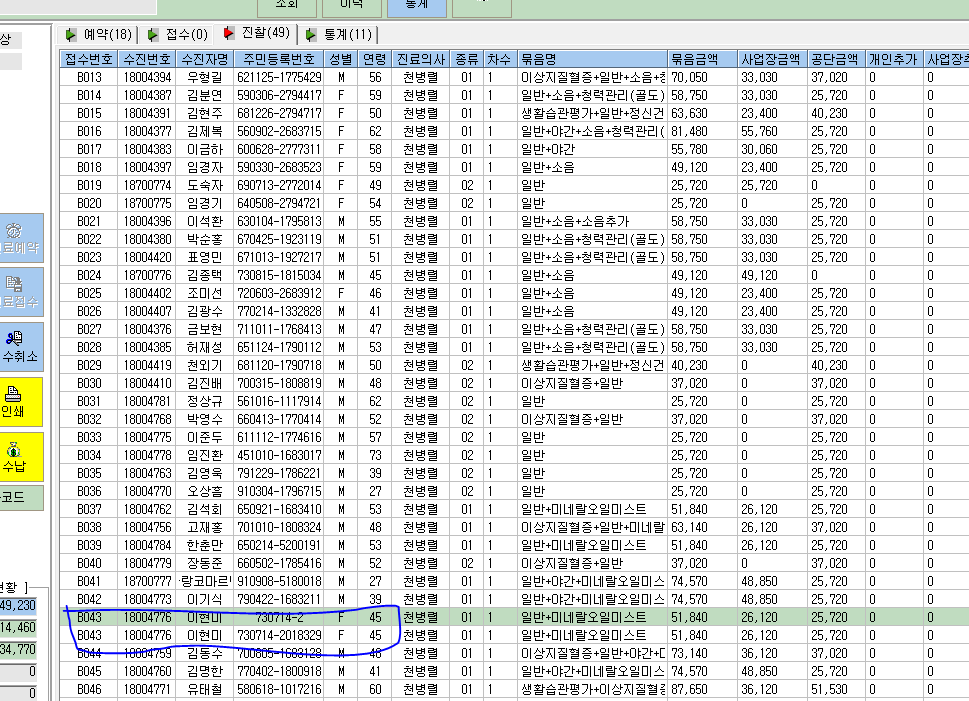Viewport: 969px width, 701px height.
Task: Click the 코드 button in sidebar
Action: (20, 498)
